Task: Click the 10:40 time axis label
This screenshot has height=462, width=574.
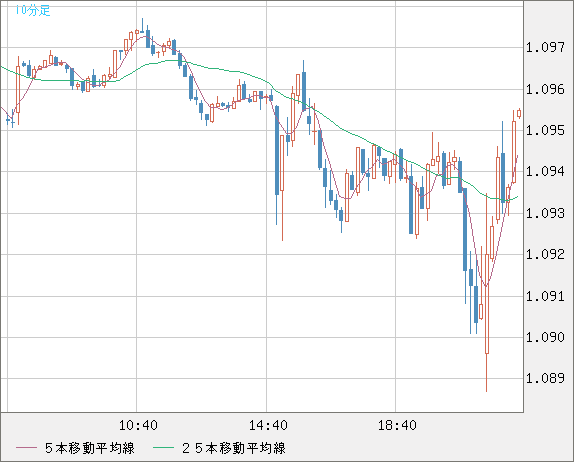Action: [x=138, y=425]
